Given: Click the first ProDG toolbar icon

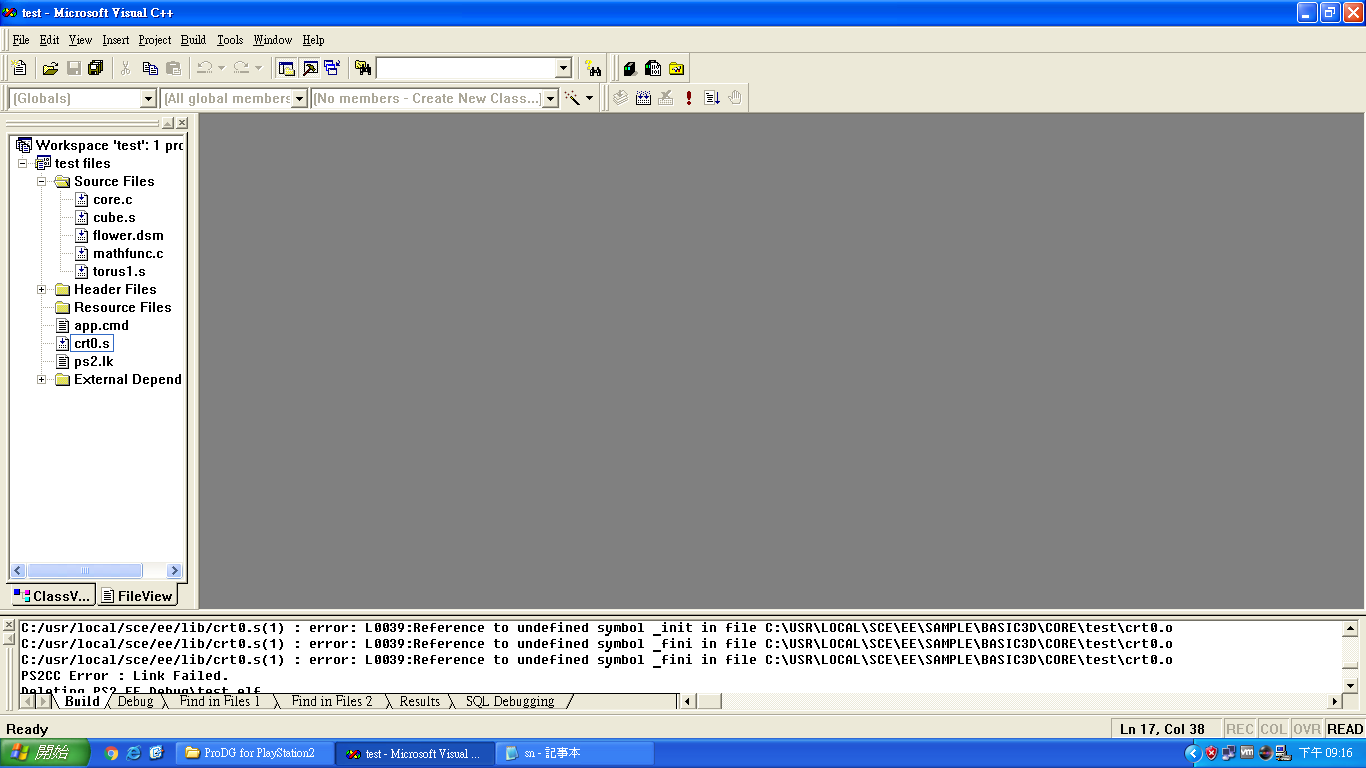Looking at the screenshot, I should coord(630,68).
